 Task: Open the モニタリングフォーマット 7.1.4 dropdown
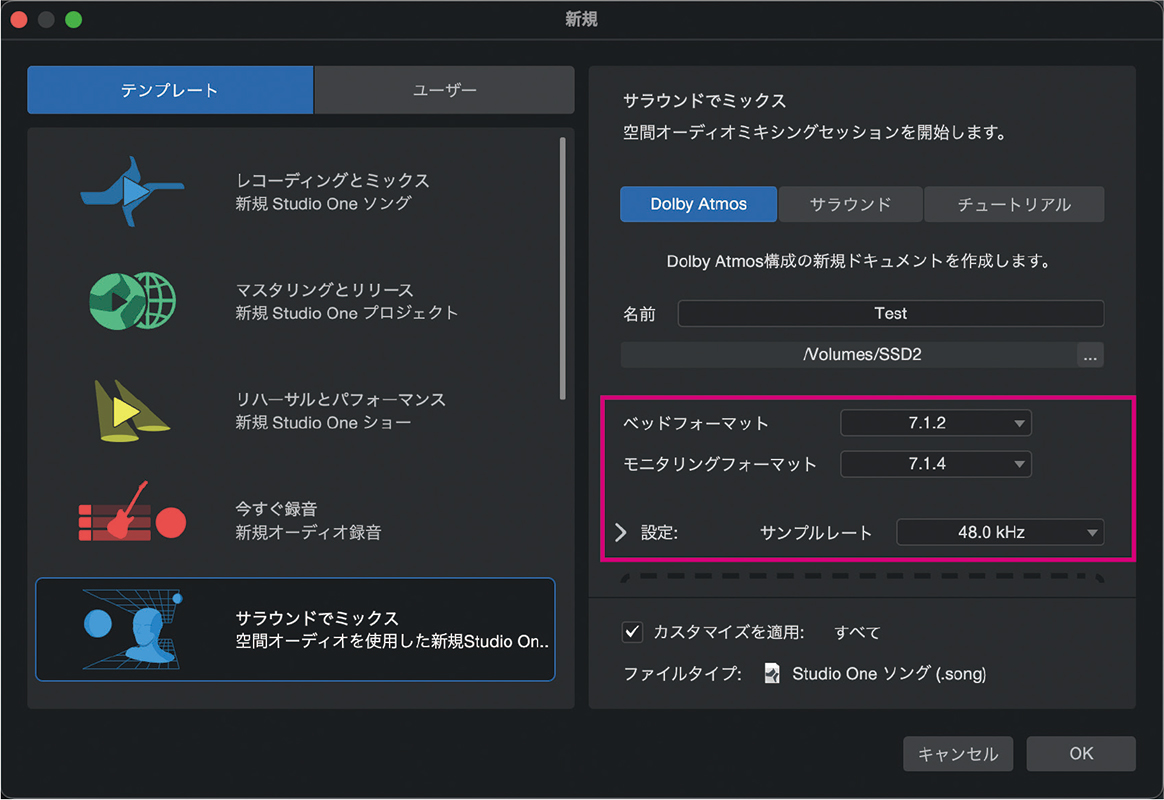tap(935, 464)
